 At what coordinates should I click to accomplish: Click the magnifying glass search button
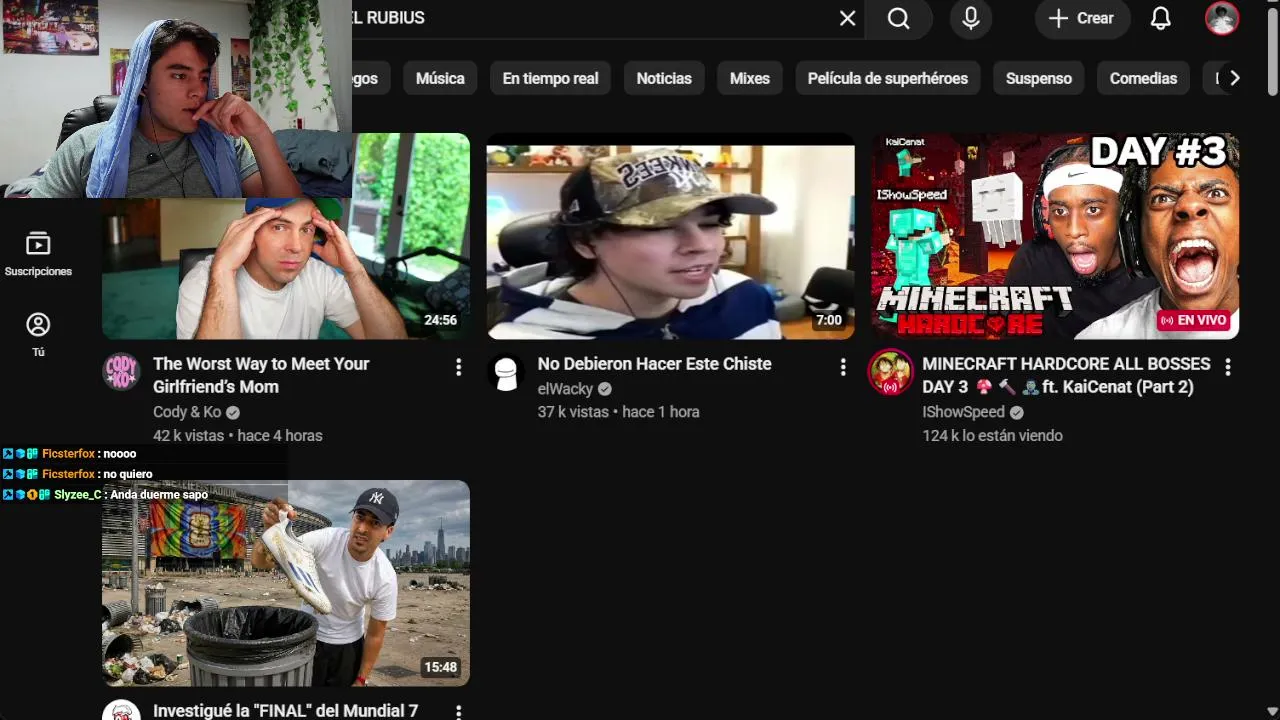pos(899,18)
